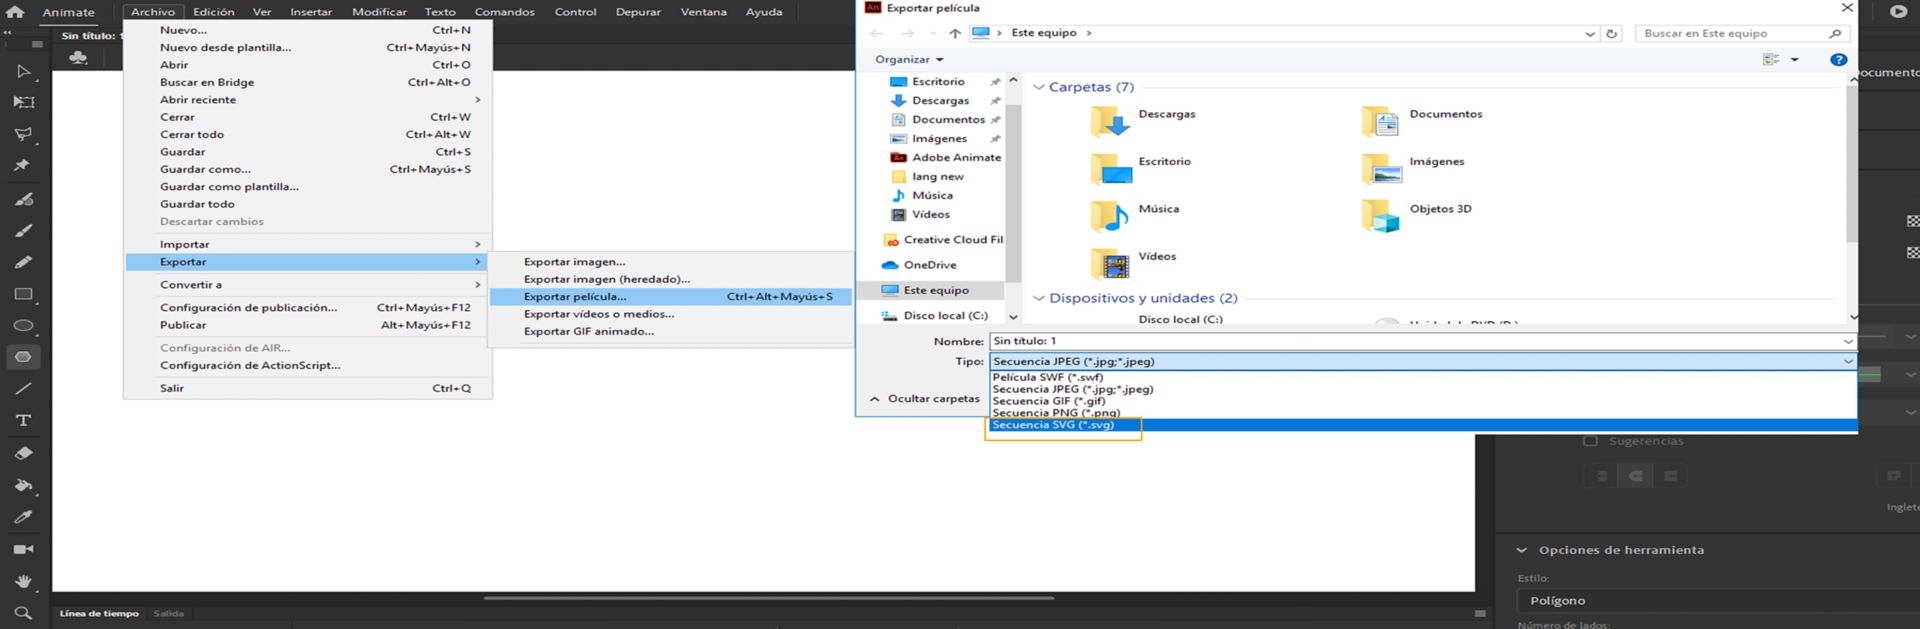Viewport: 1920px width, 629px height.
Task: Open the Edición menu
Action: coord(214,12)
